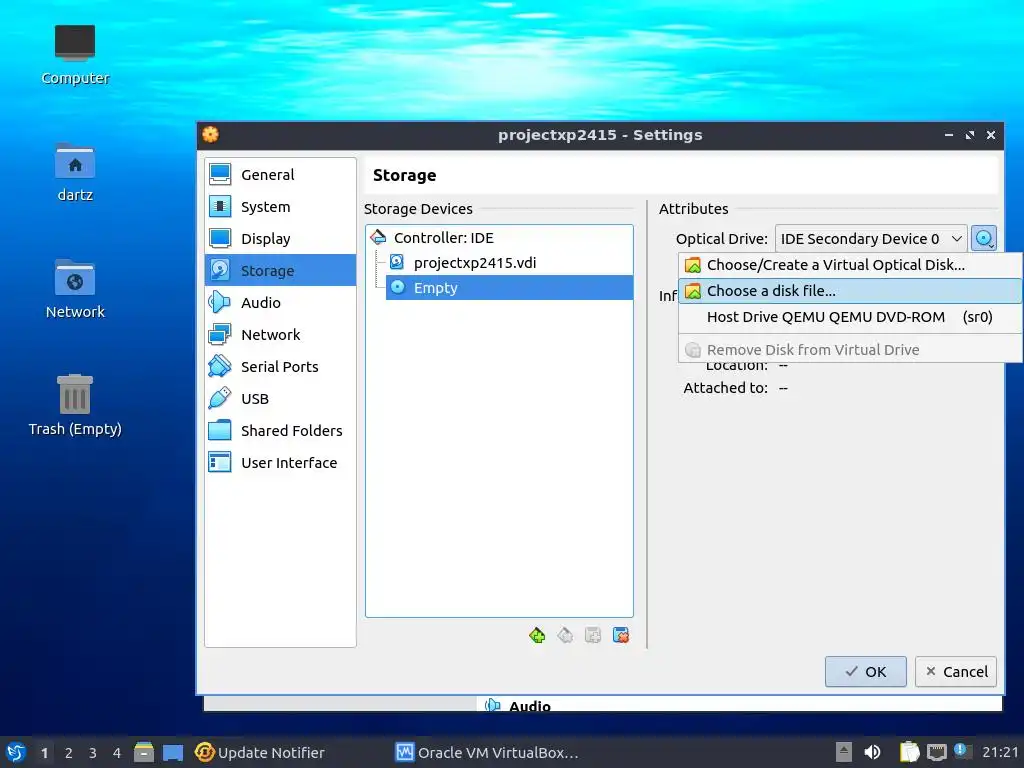Select Host Drive QEMU DVD-ROM (sr0)
1024x768 pixels.
(850, 317)
